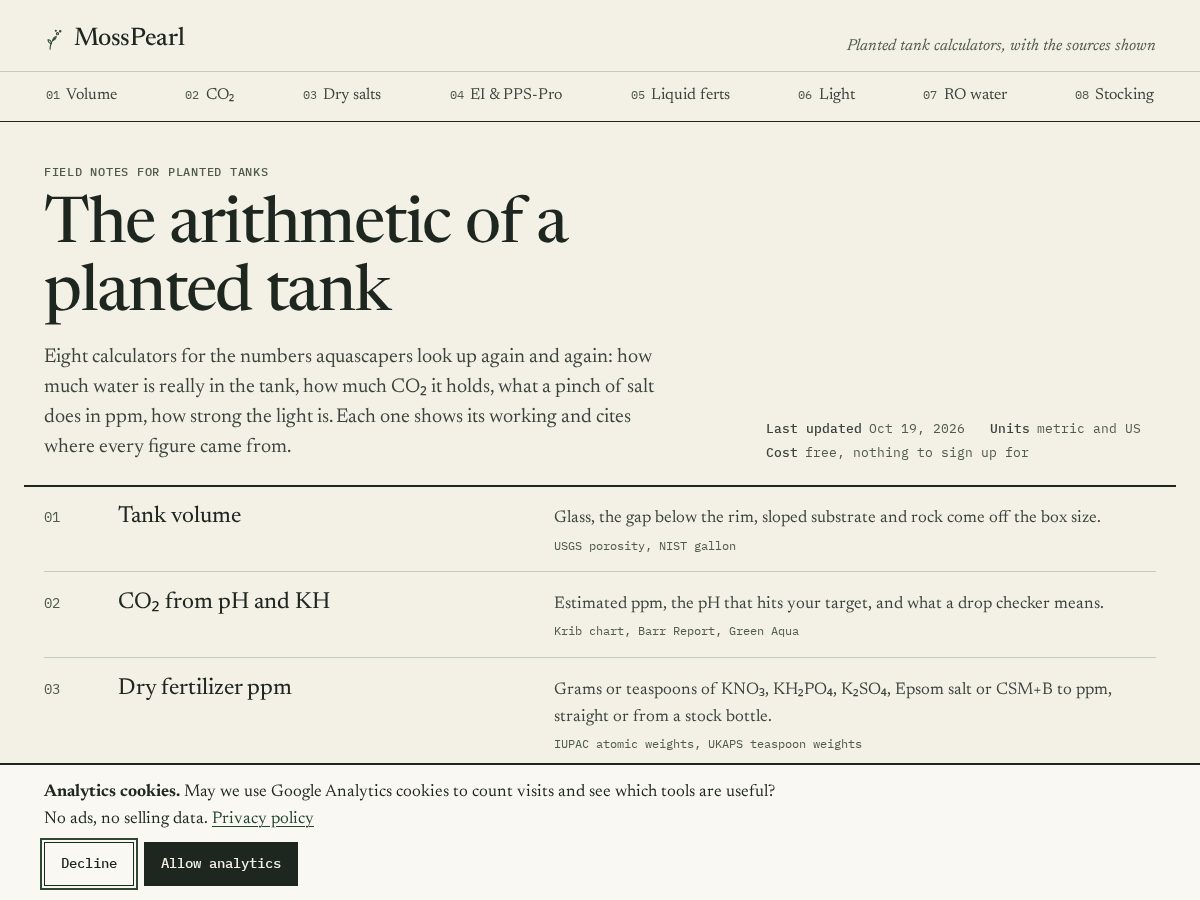This screenshot has width=1200, height=900.
Task: Click the 'Analytics cookies.' bold banner text
Action: coord(112,791)
